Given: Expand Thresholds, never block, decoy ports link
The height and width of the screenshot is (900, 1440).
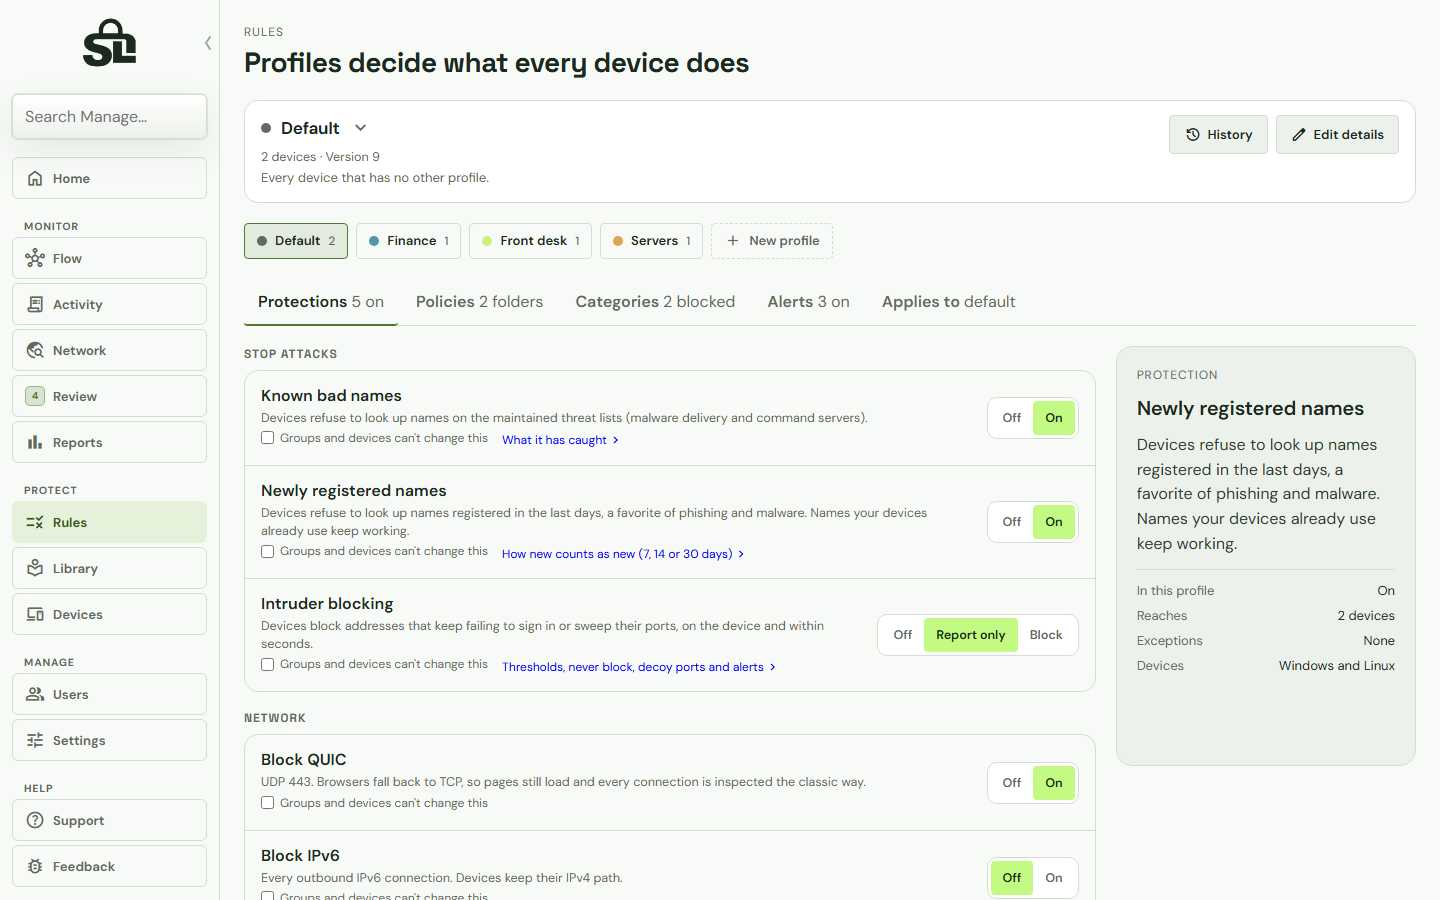Looking at the screenshot, I should pos(639,667).
